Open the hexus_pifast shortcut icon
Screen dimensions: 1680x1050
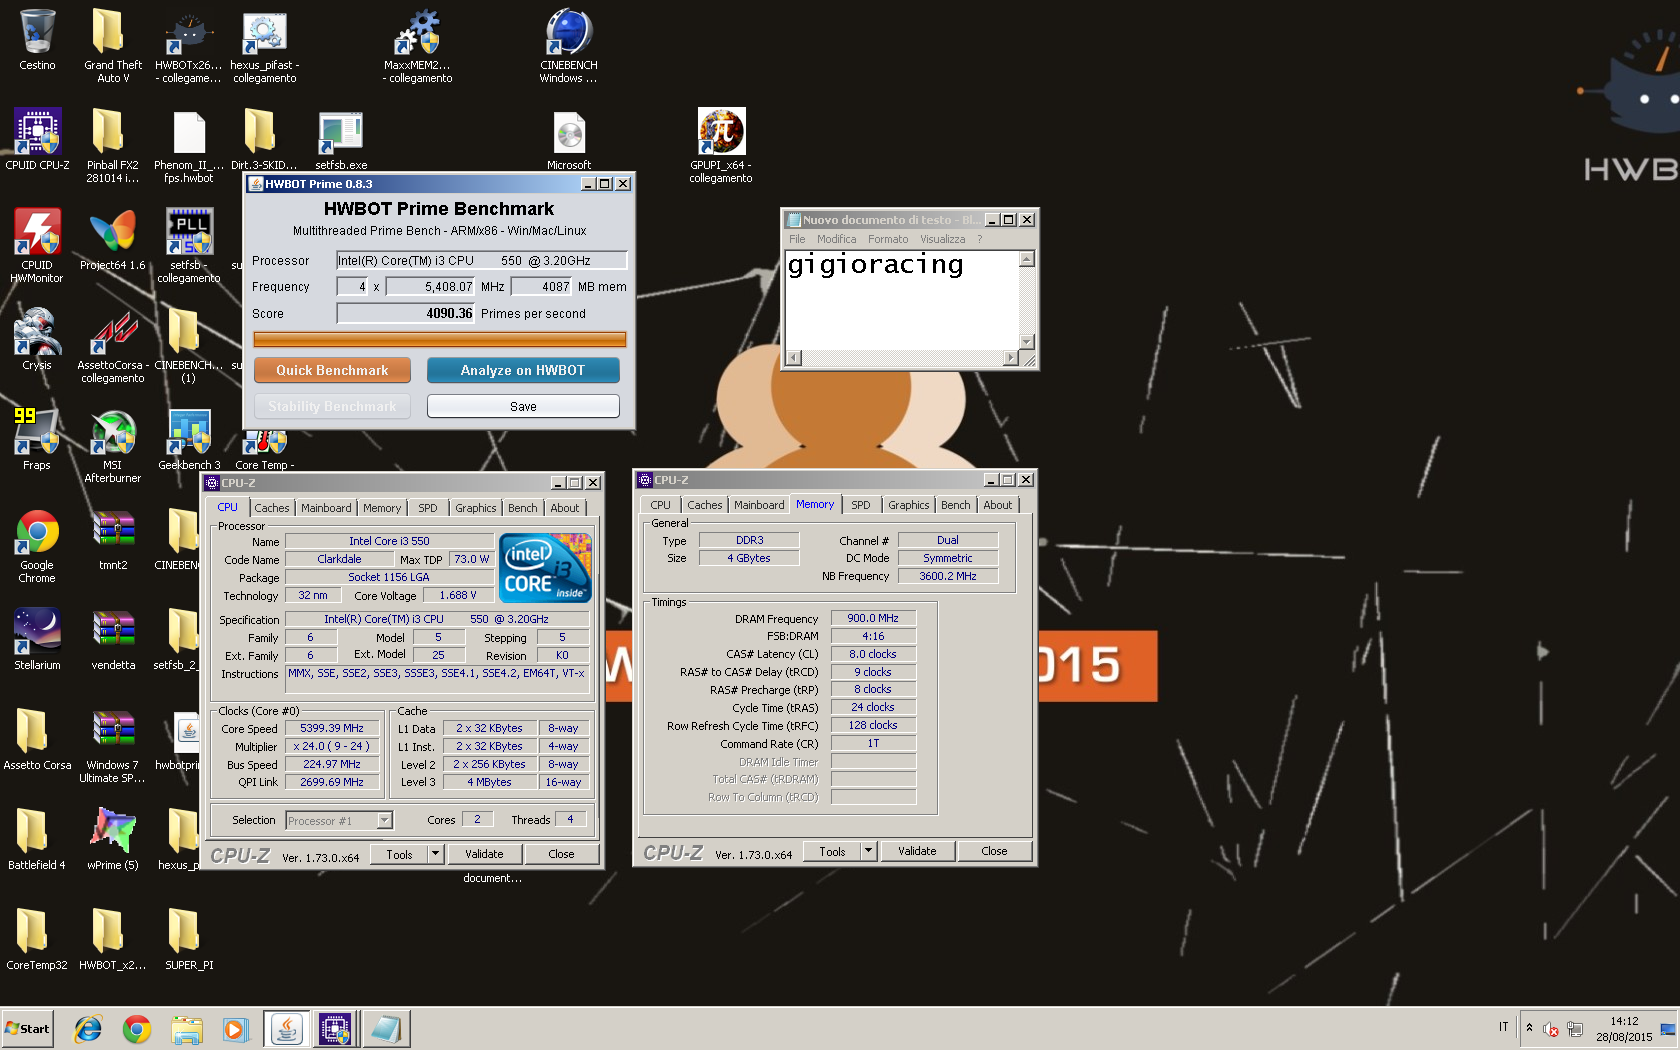(x=265, y=45)
